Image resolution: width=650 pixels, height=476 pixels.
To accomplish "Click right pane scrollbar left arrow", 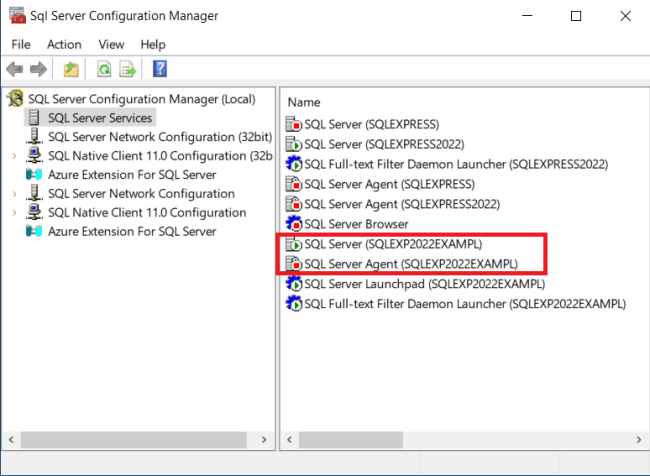I will tap(289, 440).
